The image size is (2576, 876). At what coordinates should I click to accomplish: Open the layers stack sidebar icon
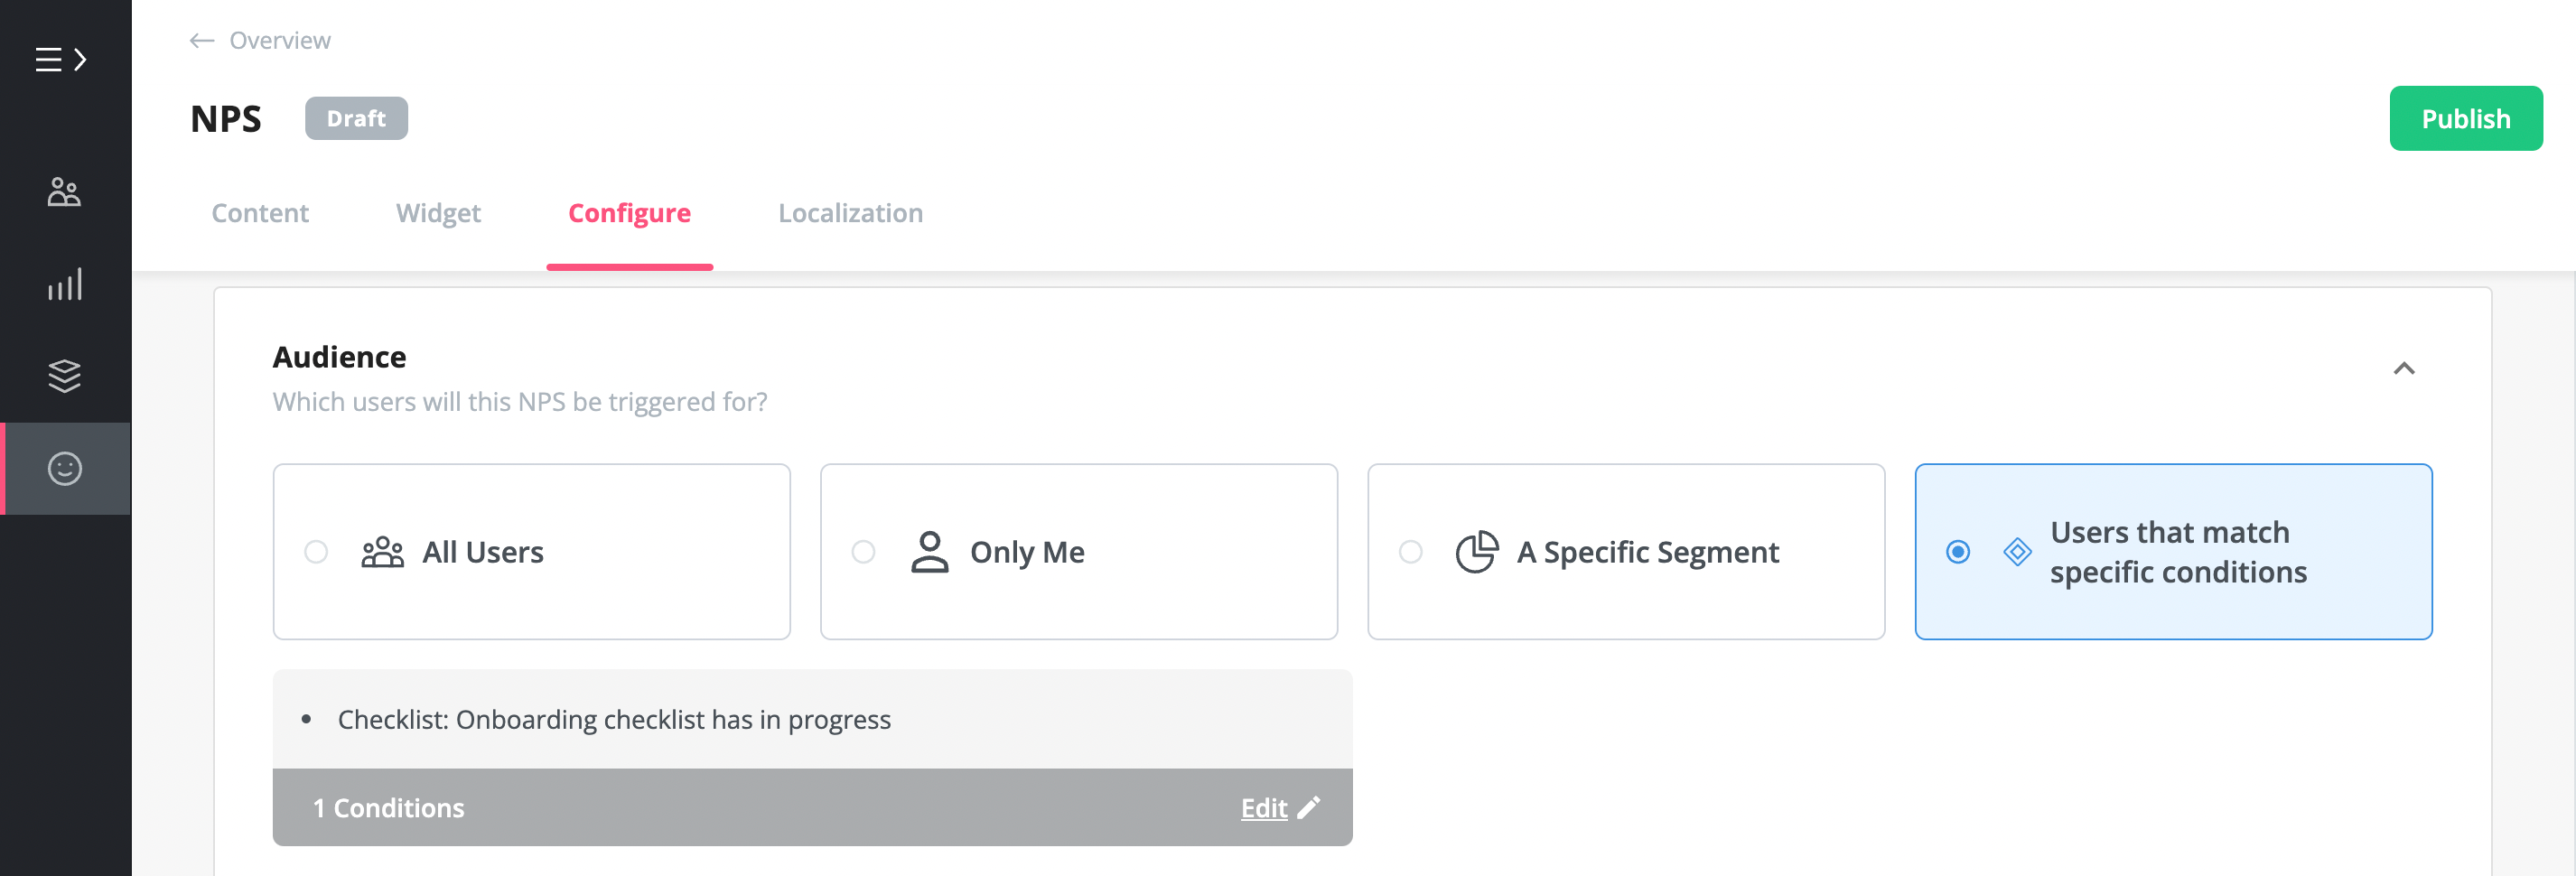click(x=64, y=376)
